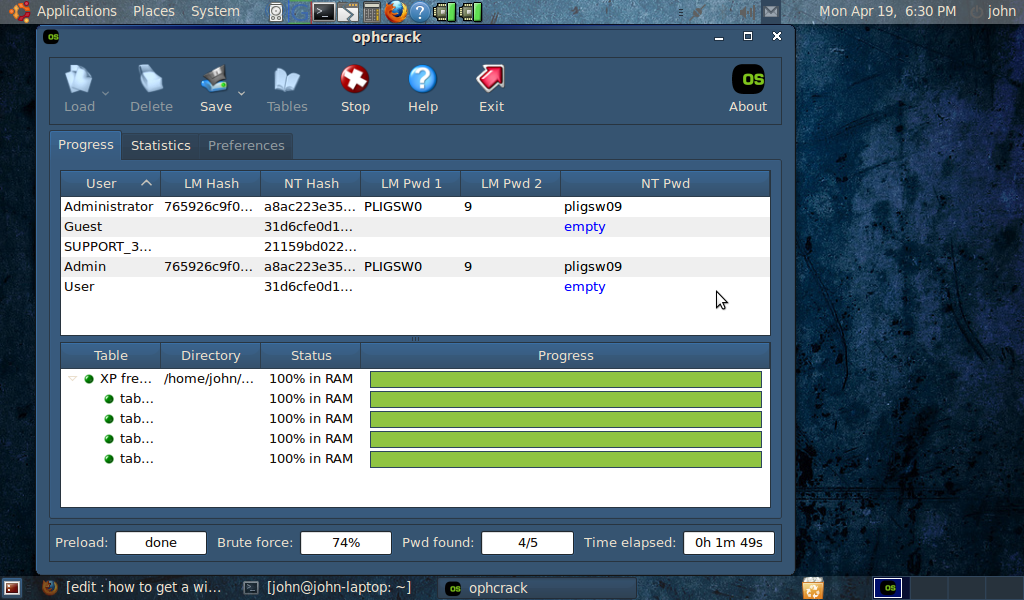This screenshot has width=1024, height=600.
Task: Click the XP free table status dot
Action: 89,379
